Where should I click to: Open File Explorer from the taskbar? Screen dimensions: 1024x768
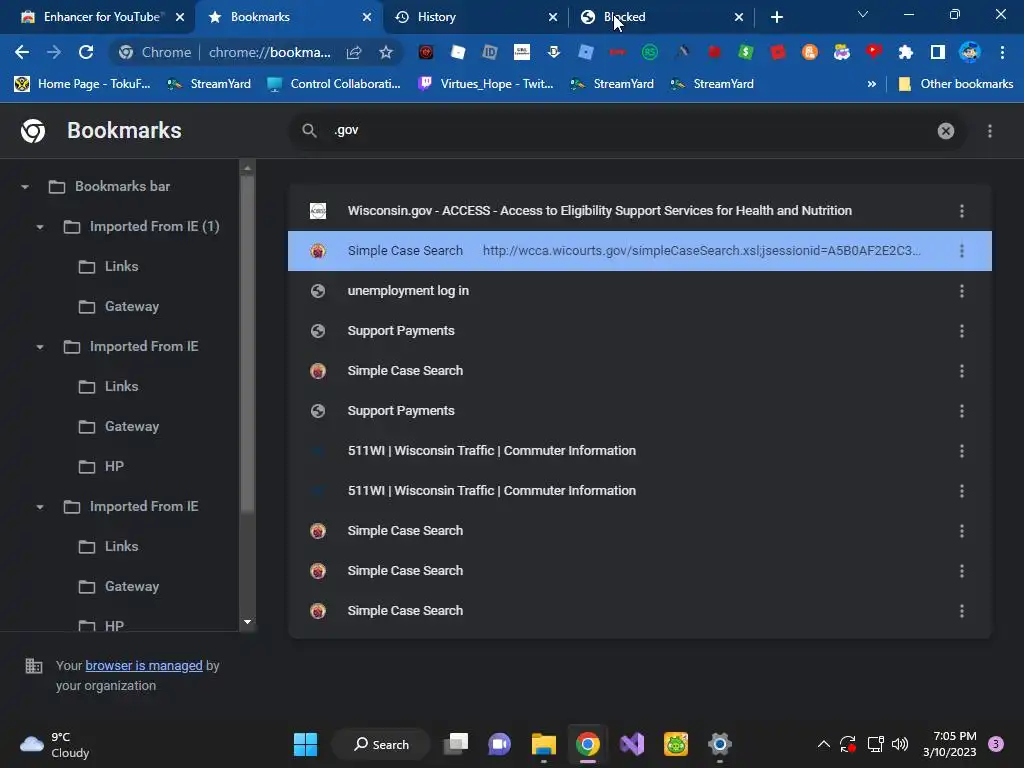[543, 744]
